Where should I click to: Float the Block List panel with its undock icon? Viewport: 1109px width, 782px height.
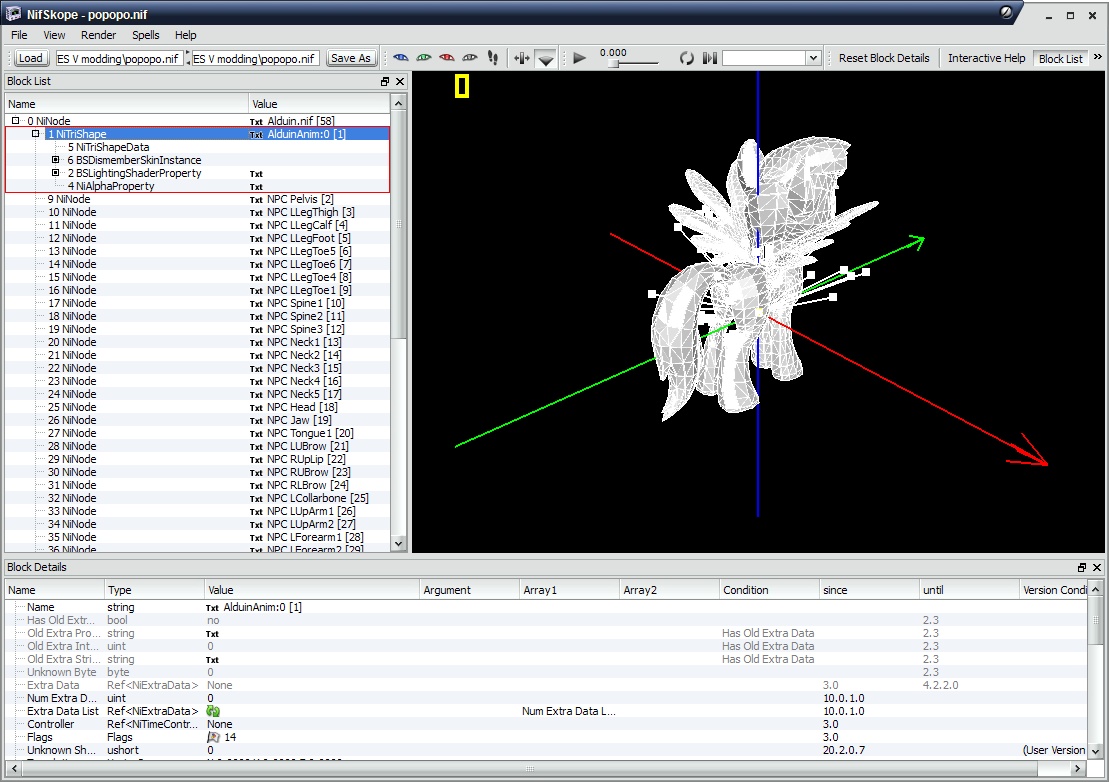(x=385, y=81)
